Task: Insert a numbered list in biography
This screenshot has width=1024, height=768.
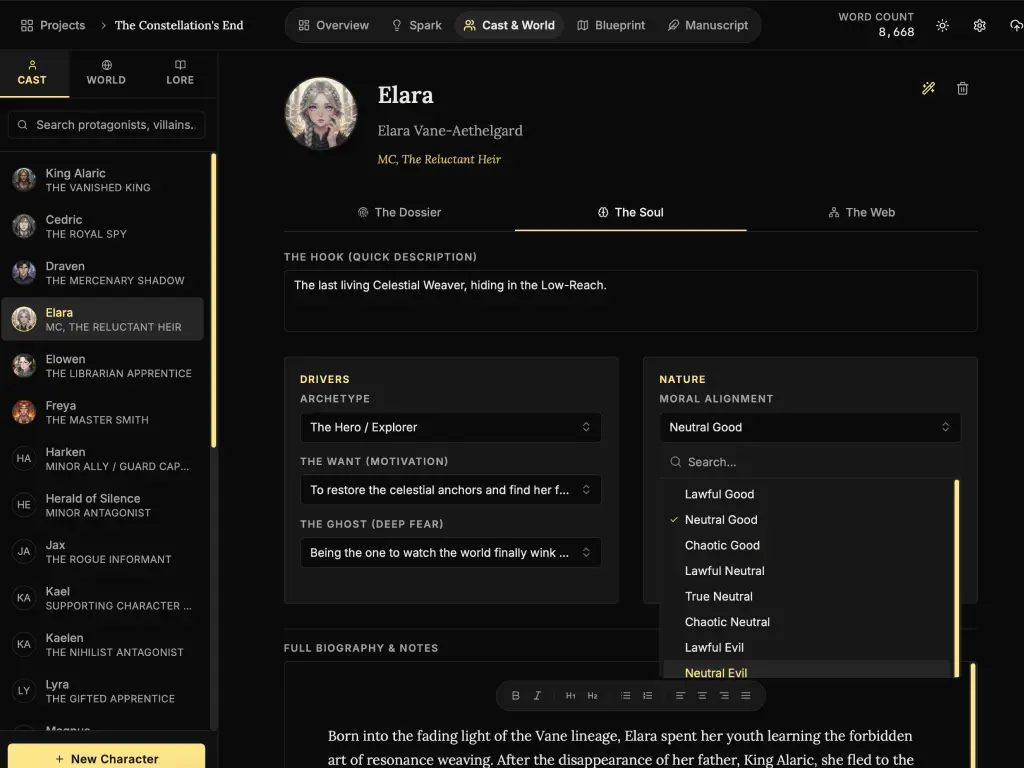Action: (x=647, y=696)
